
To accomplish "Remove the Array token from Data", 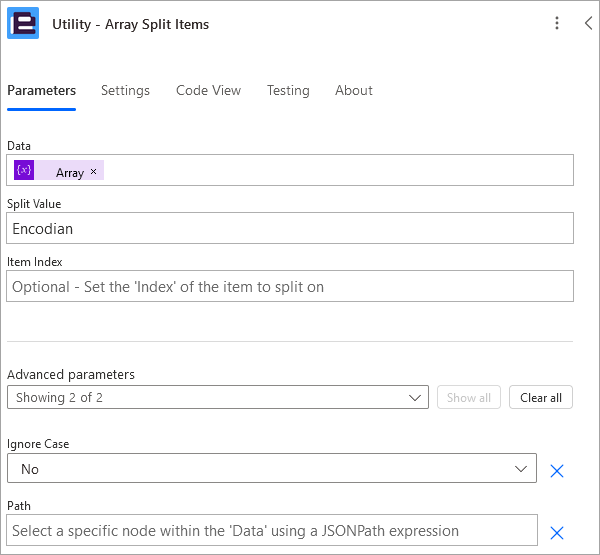I will (93, 171).
